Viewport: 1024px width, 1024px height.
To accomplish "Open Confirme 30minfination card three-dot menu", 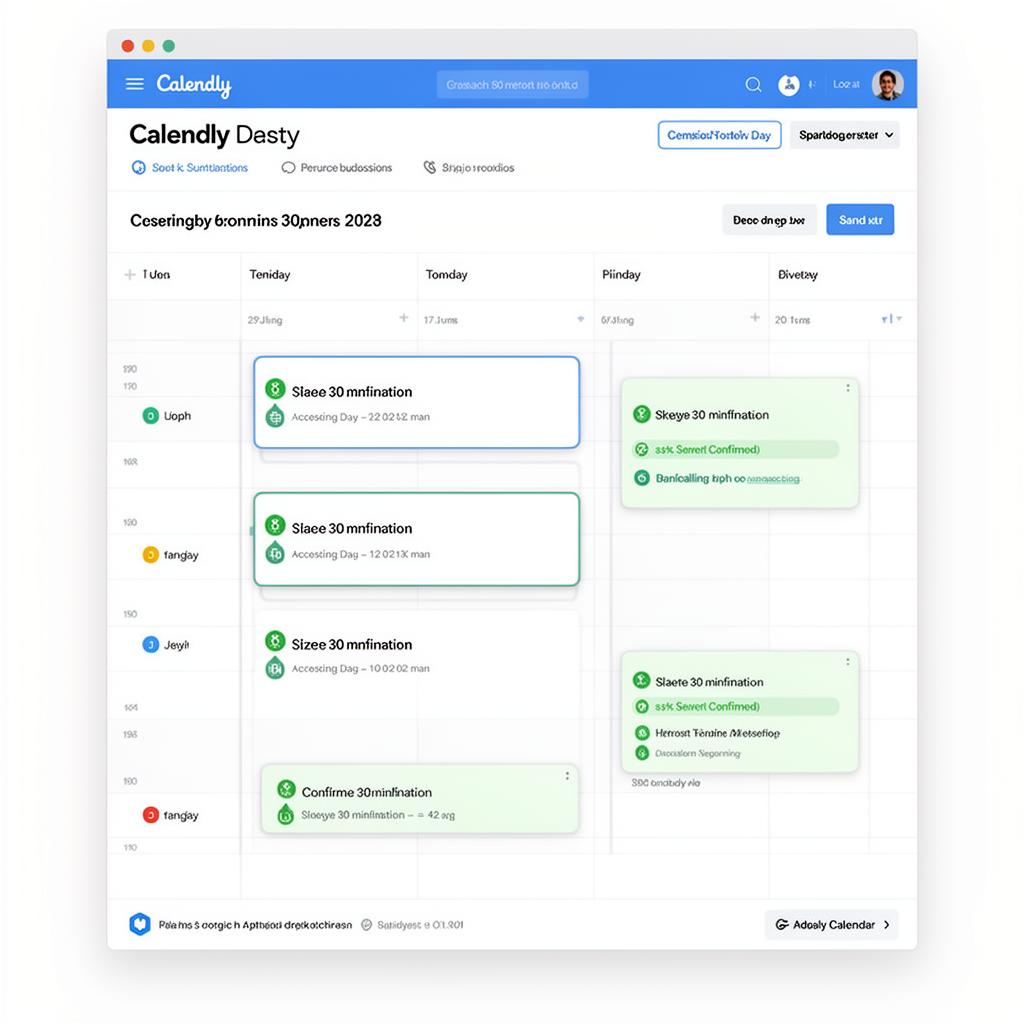I will [x=567, y=776].
